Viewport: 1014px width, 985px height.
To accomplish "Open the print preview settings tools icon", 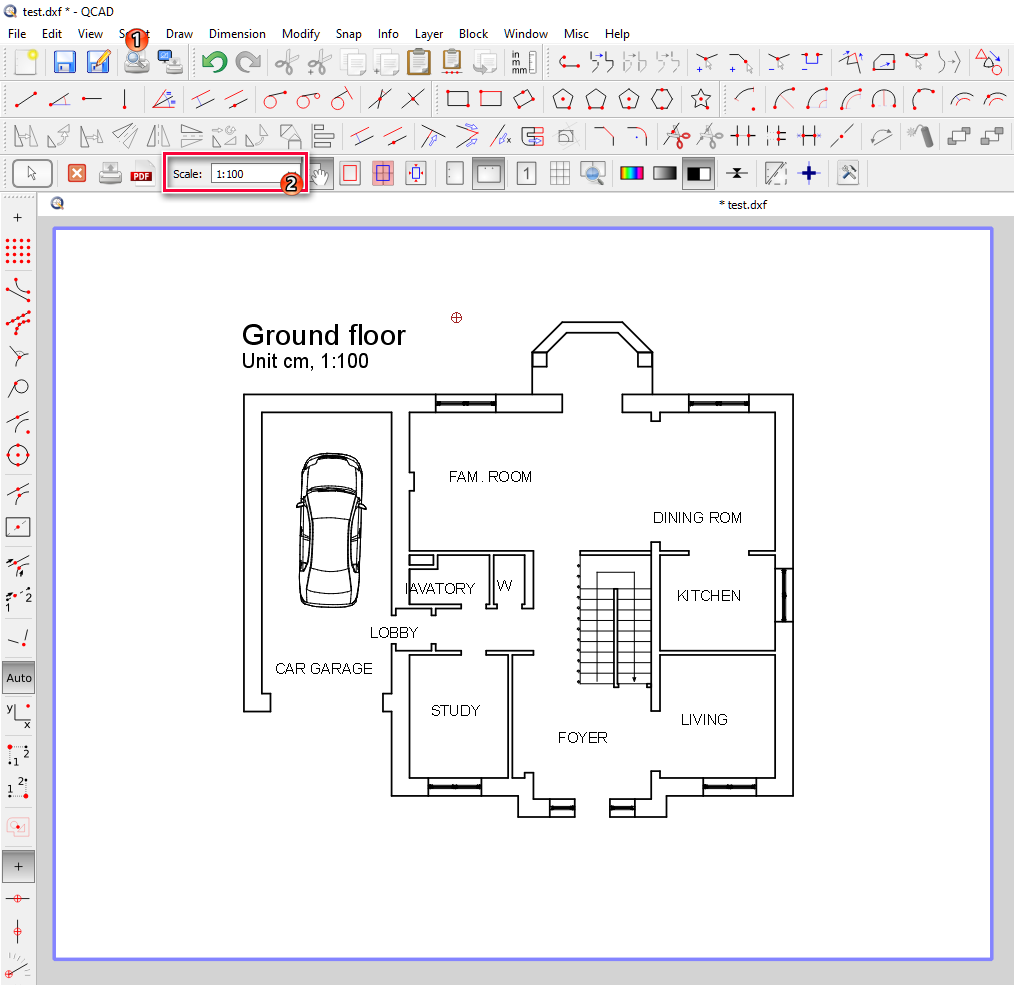I will click(x=848, y=173).
